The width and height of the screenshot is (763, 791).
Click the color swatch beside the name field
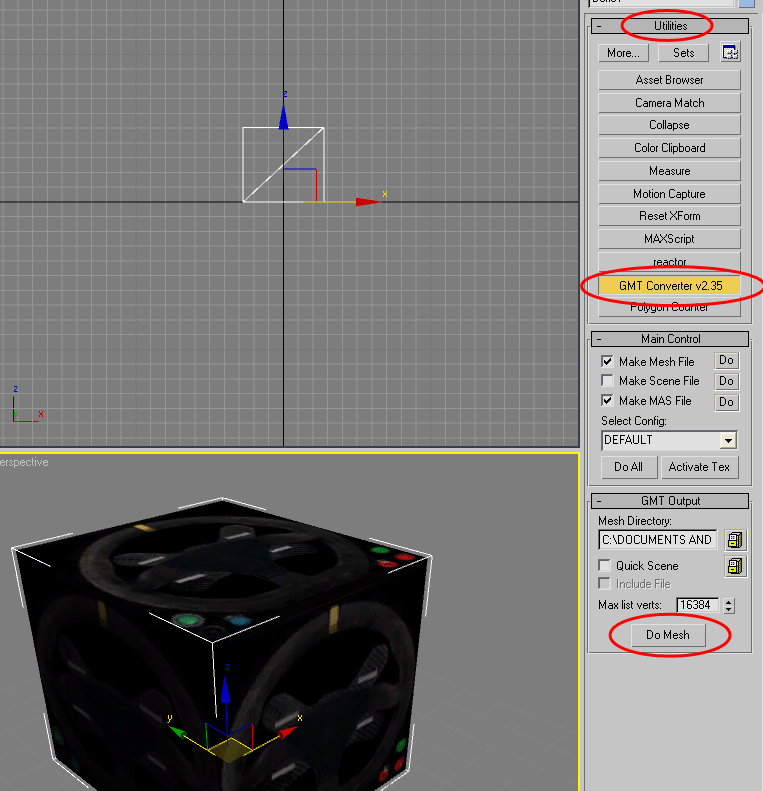746,3
